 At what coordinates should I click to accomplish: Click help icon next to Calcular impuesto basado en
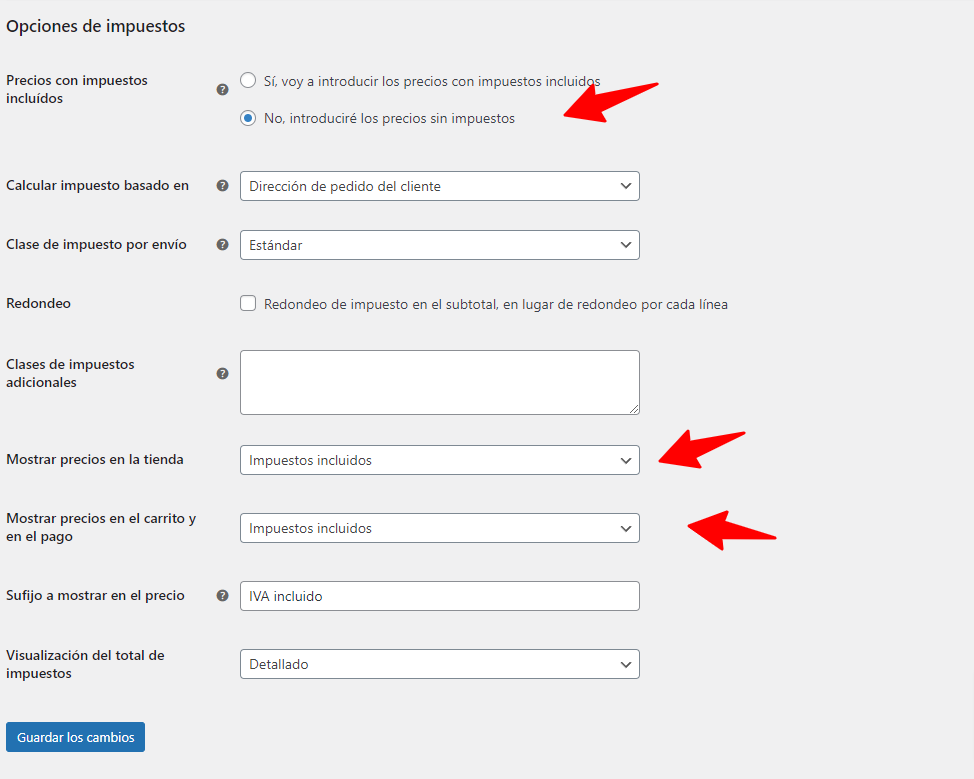click(222, 185)
